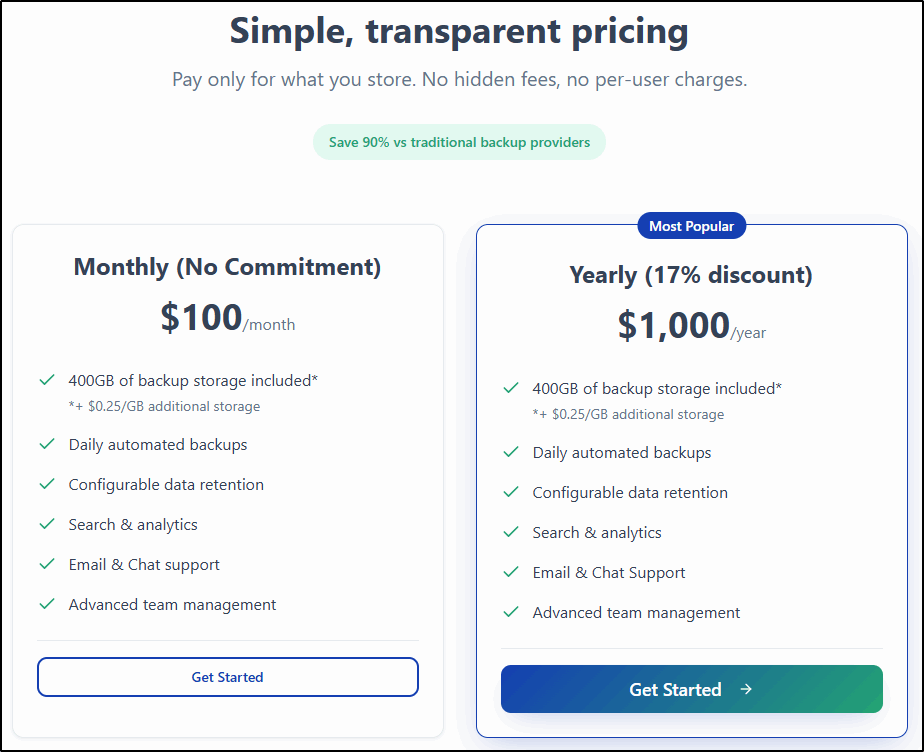Viewport: 924px width, 752px height.
Task: Click checkmark next to monthly Daily automated backups
Action: click(x=46, y=444)
